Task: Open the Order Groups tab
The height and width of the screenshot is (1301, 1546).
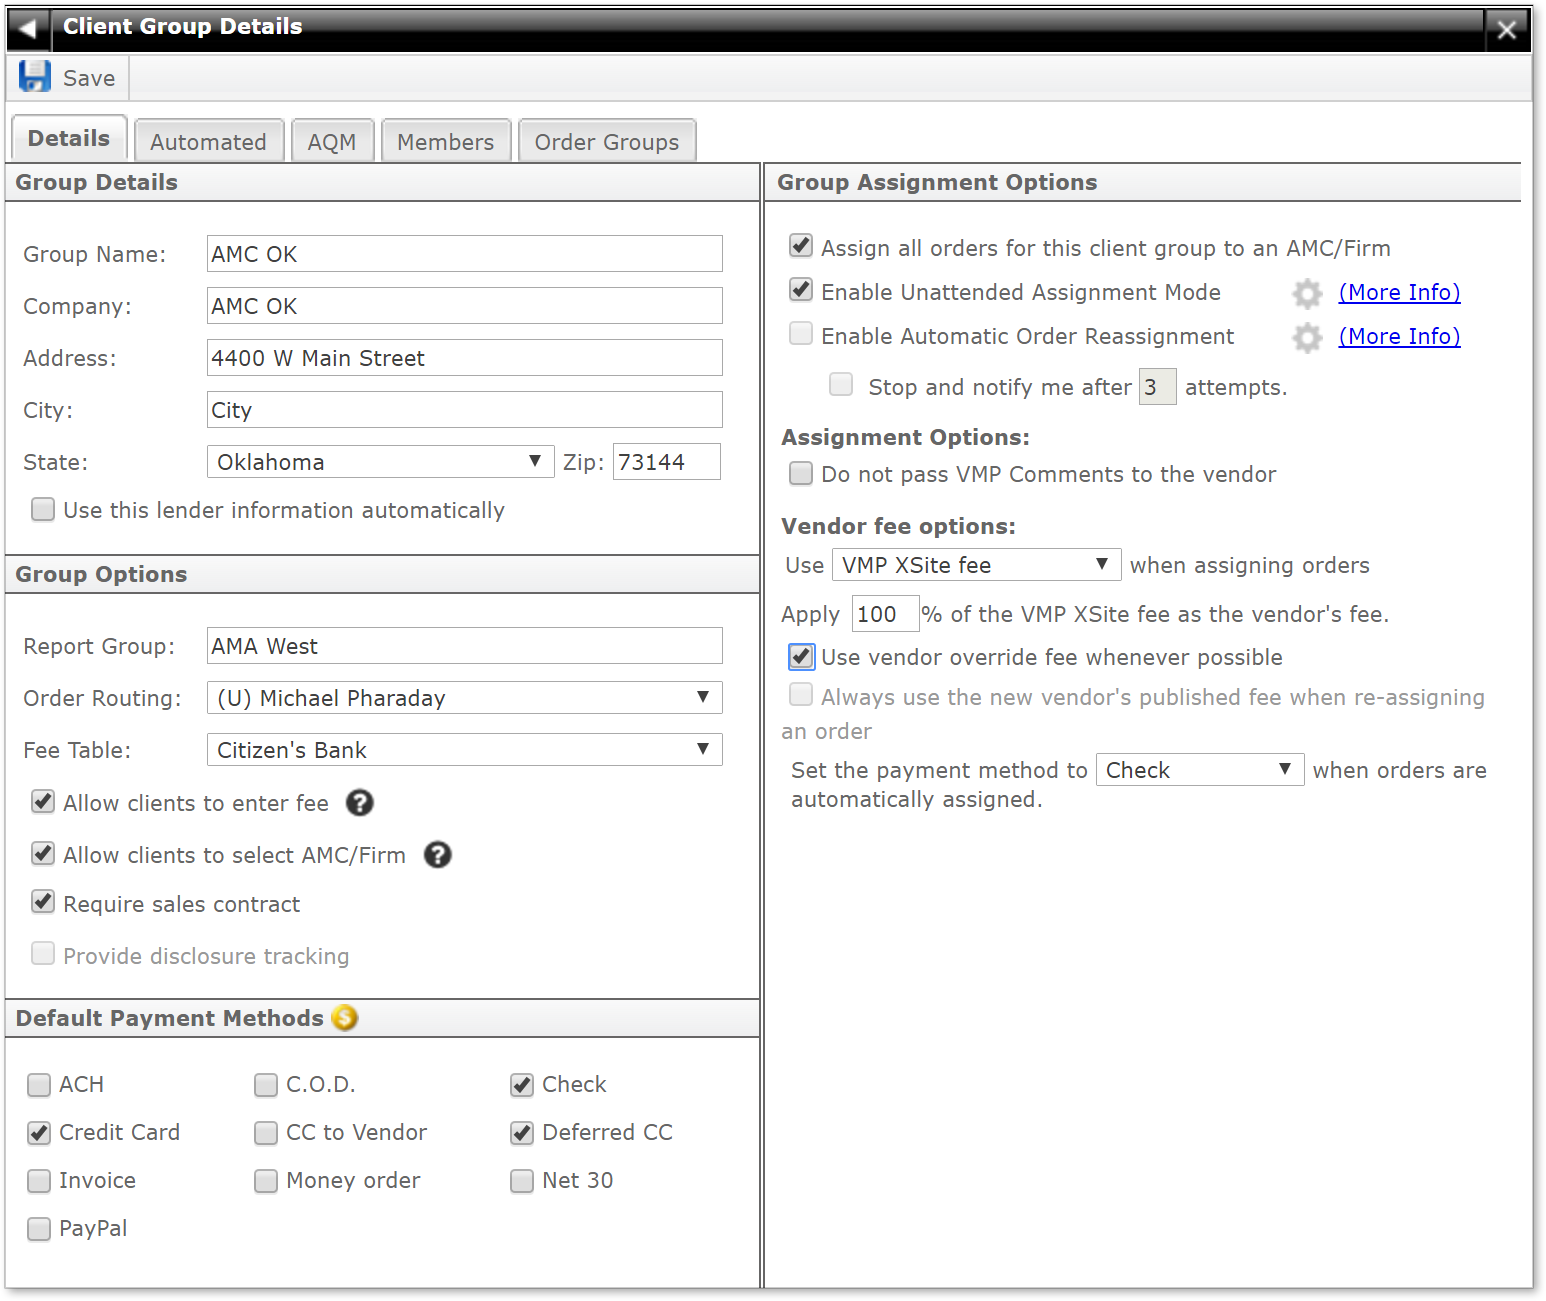Action: [x=607, y=142]
